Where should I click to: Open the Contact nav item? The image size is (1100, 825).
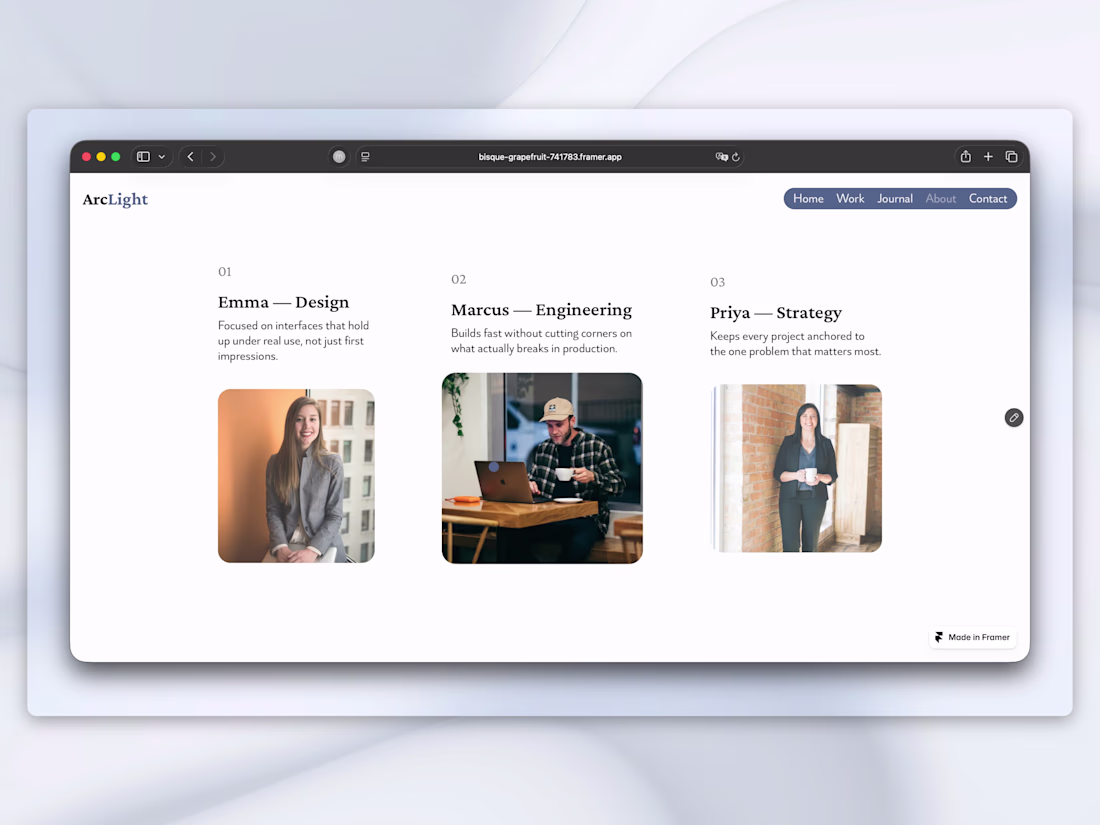[988, 199]
